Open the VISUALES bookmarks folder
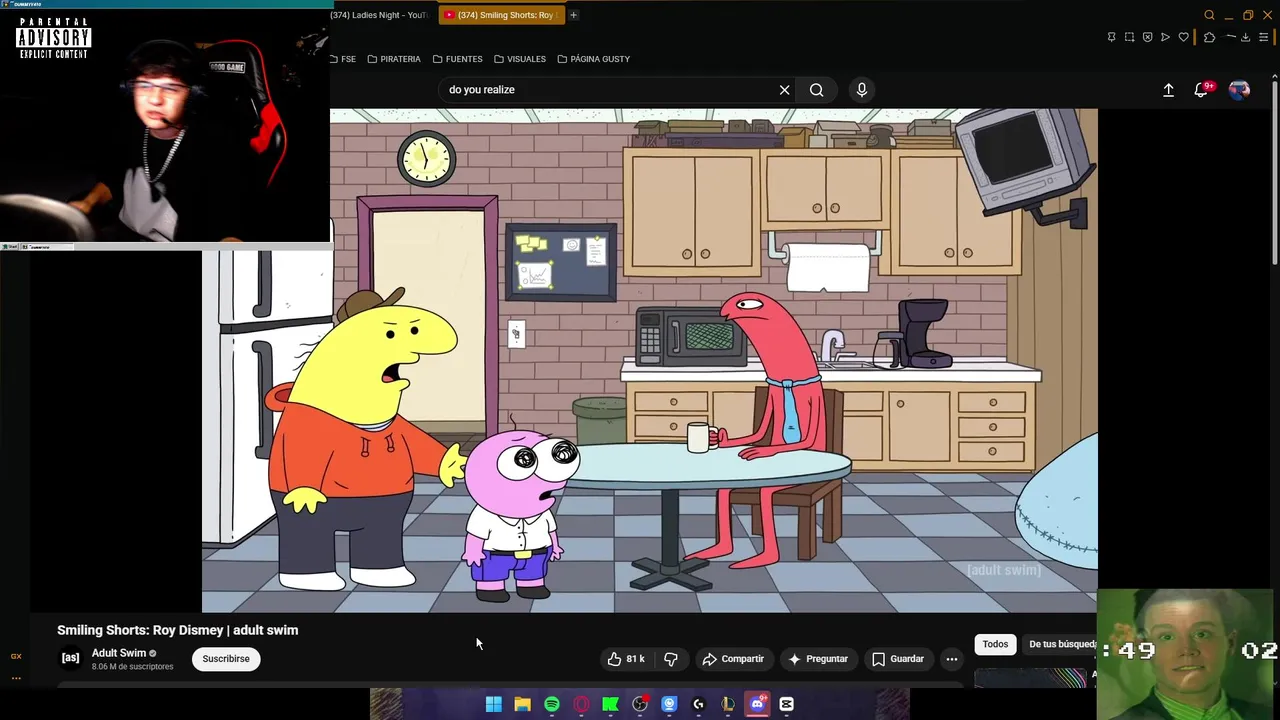1280x720 pixels. click(520, 59)
